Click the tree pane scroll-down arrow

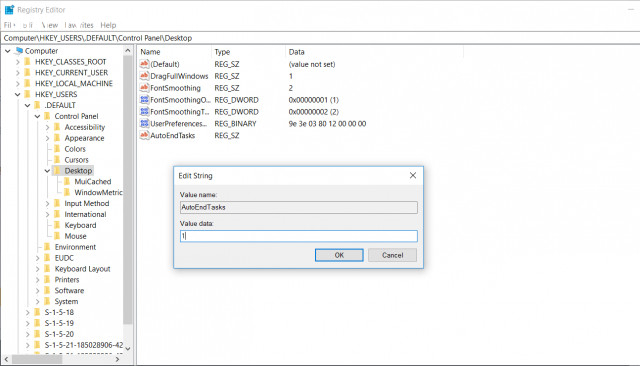pyautogui.click(x=128, y=348)
